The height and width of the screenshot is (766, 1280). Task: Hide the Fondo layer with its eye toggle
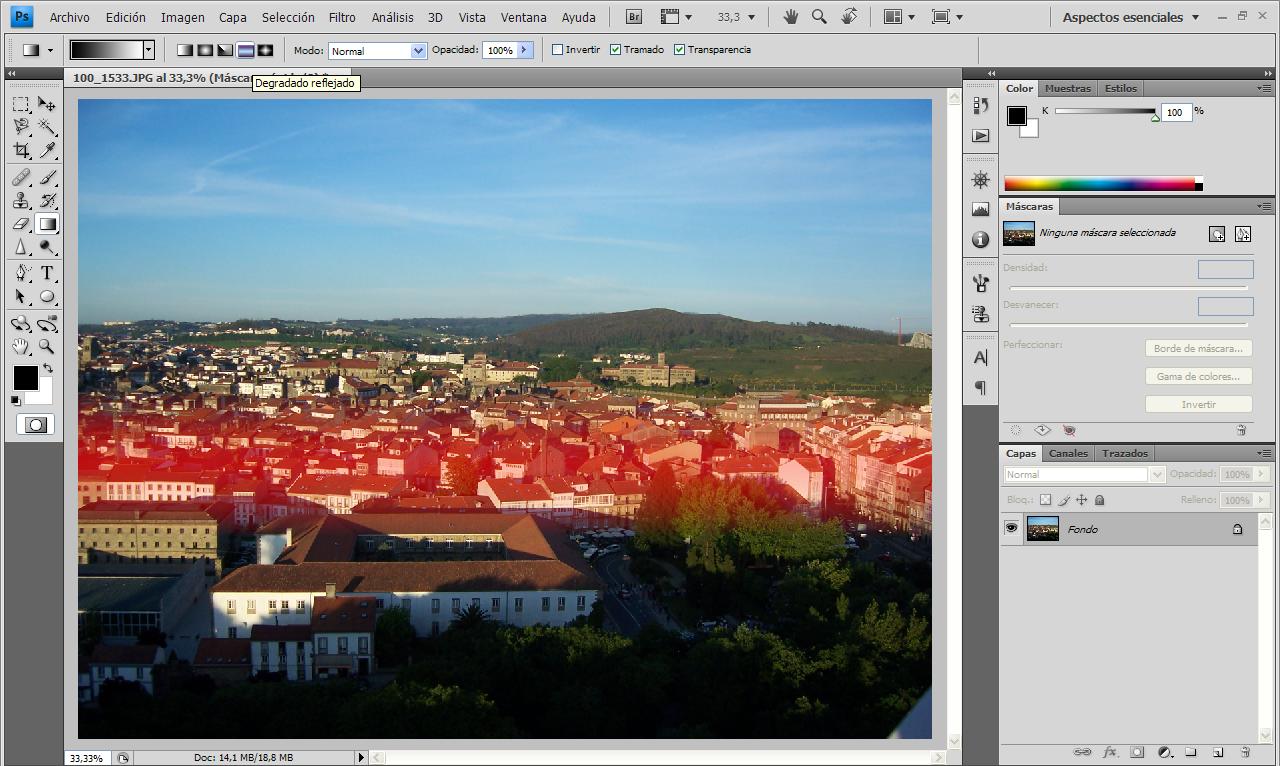pyautogui.click(x=1012, y=528)
